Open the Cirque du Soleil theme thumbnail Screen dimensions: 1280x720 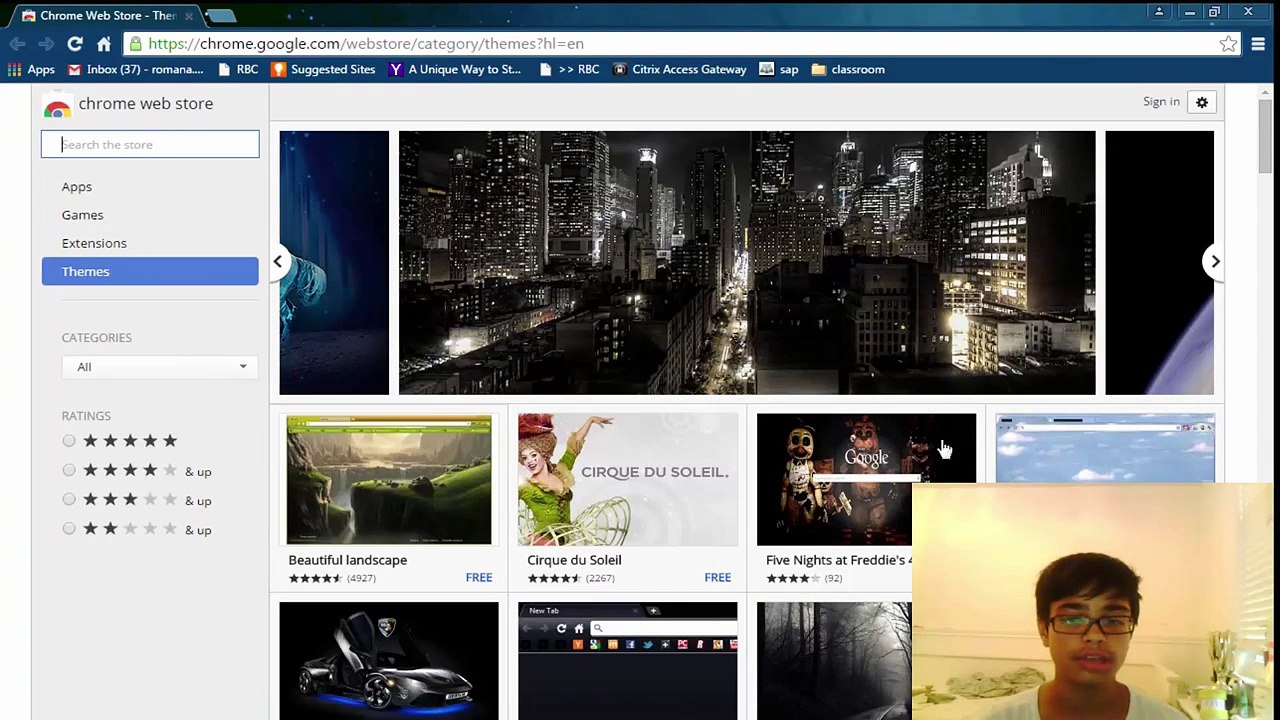(628, 480)
